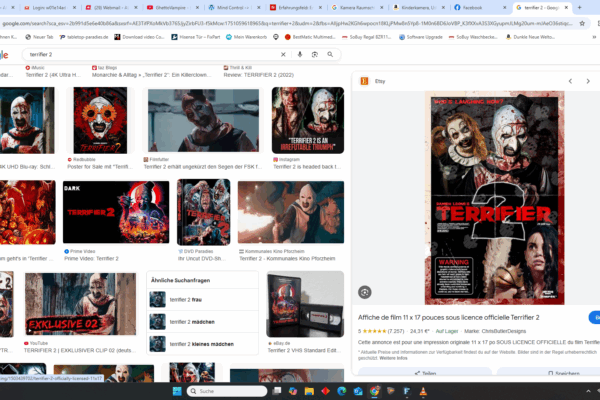Open Windows Start menu
The height and width of the screenshot is (400, 600).
177,391
